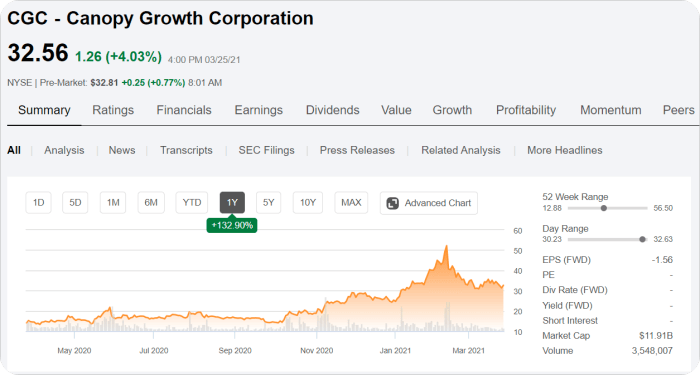
Task: Open the Advanced Chart expand icon
Action: pos(392,203)
